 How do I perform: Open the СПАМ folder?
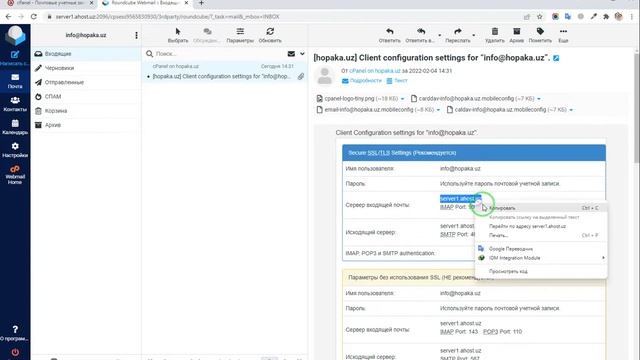86,96
